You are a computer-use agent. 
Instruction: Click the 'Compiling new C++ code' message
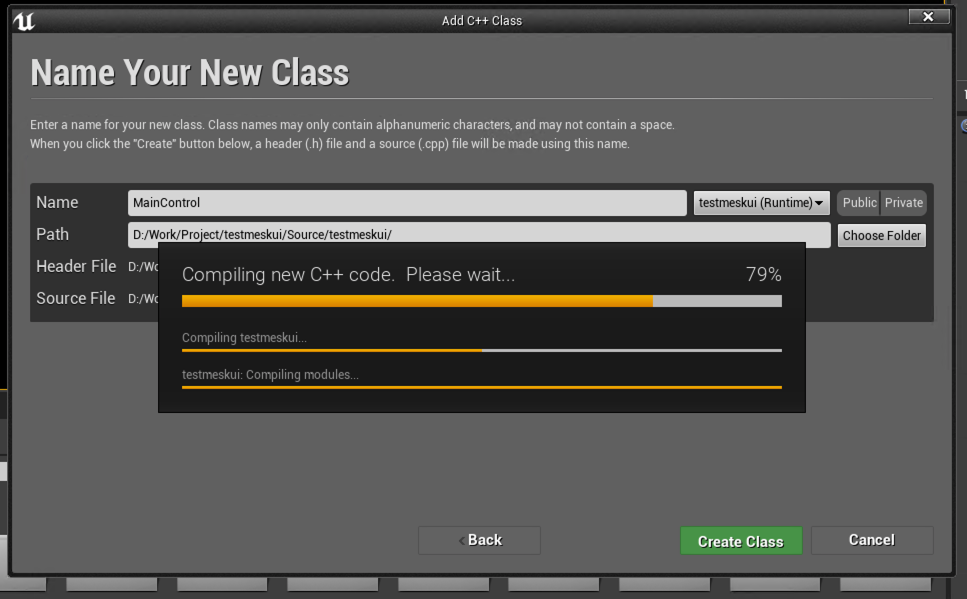point(348,275)
